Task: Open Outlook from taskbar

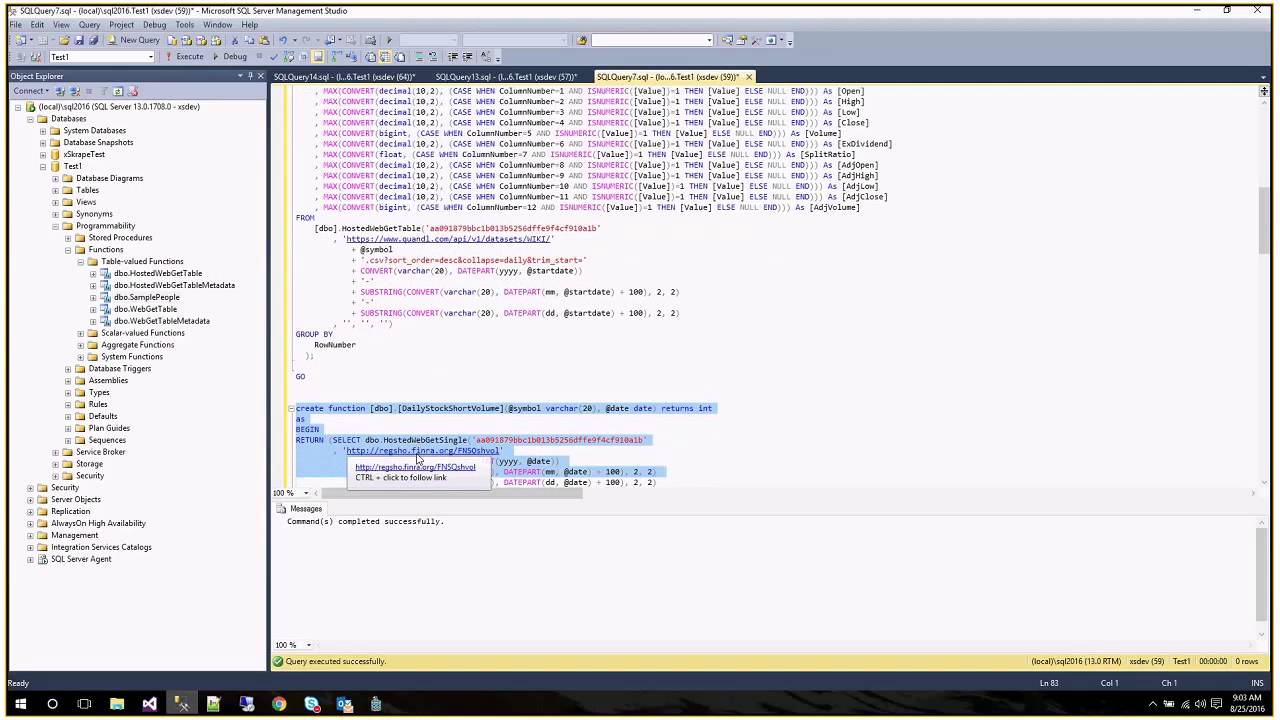Action: click(344, 704)
